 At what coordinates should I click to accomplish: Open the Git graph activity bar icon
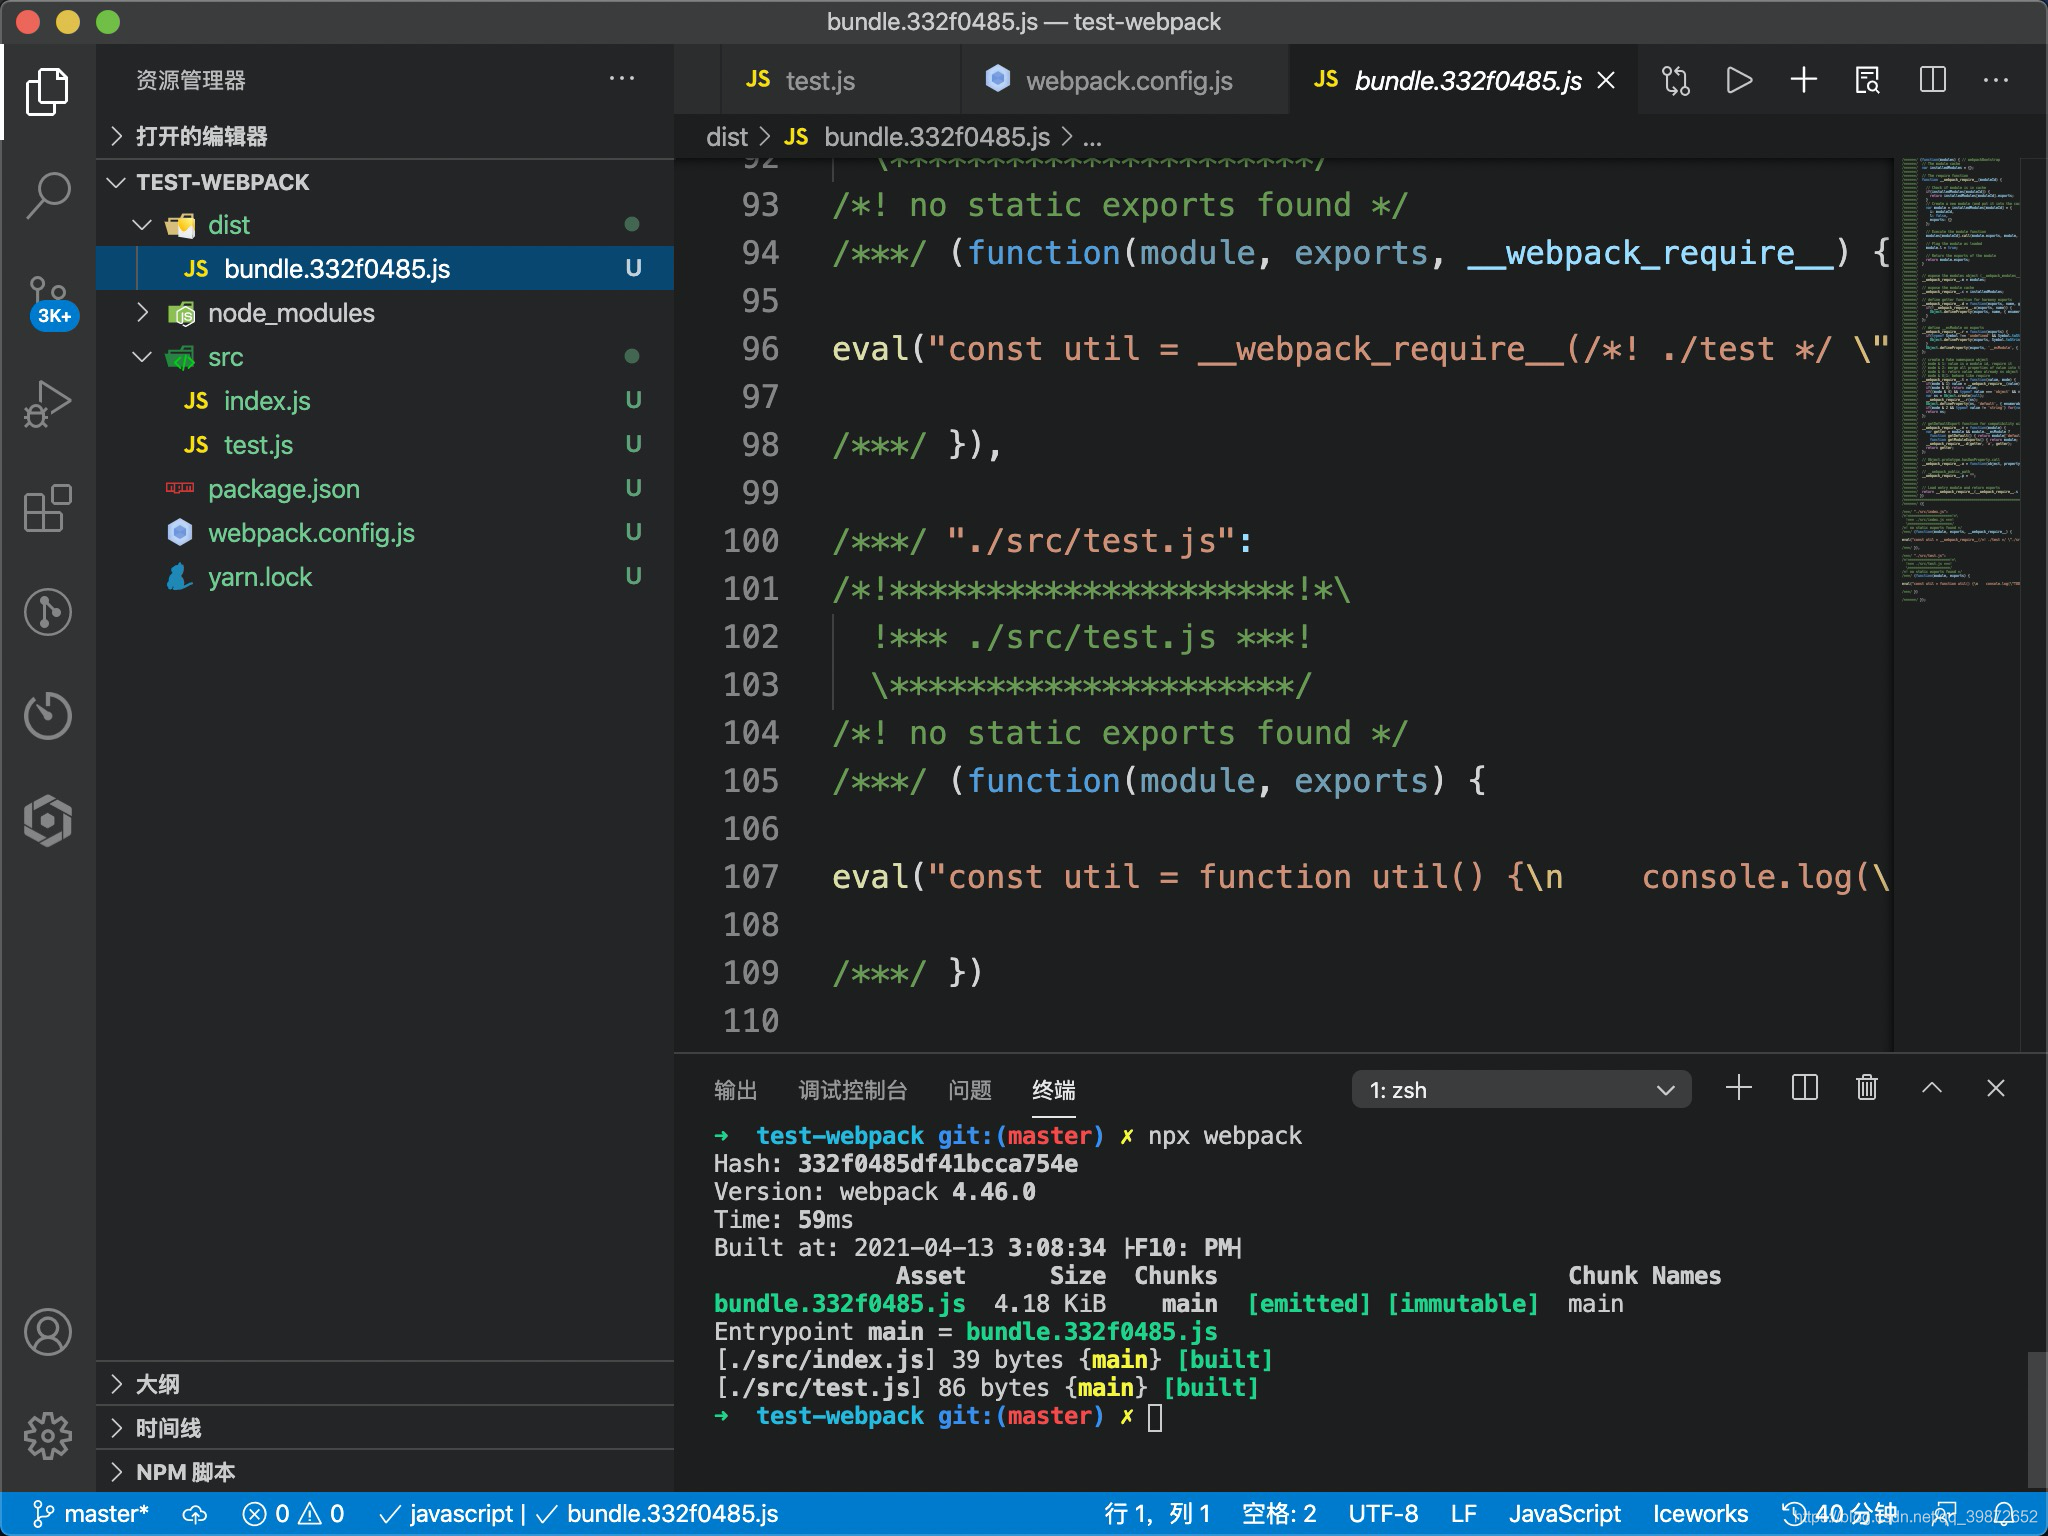click(x=47, y=612)
